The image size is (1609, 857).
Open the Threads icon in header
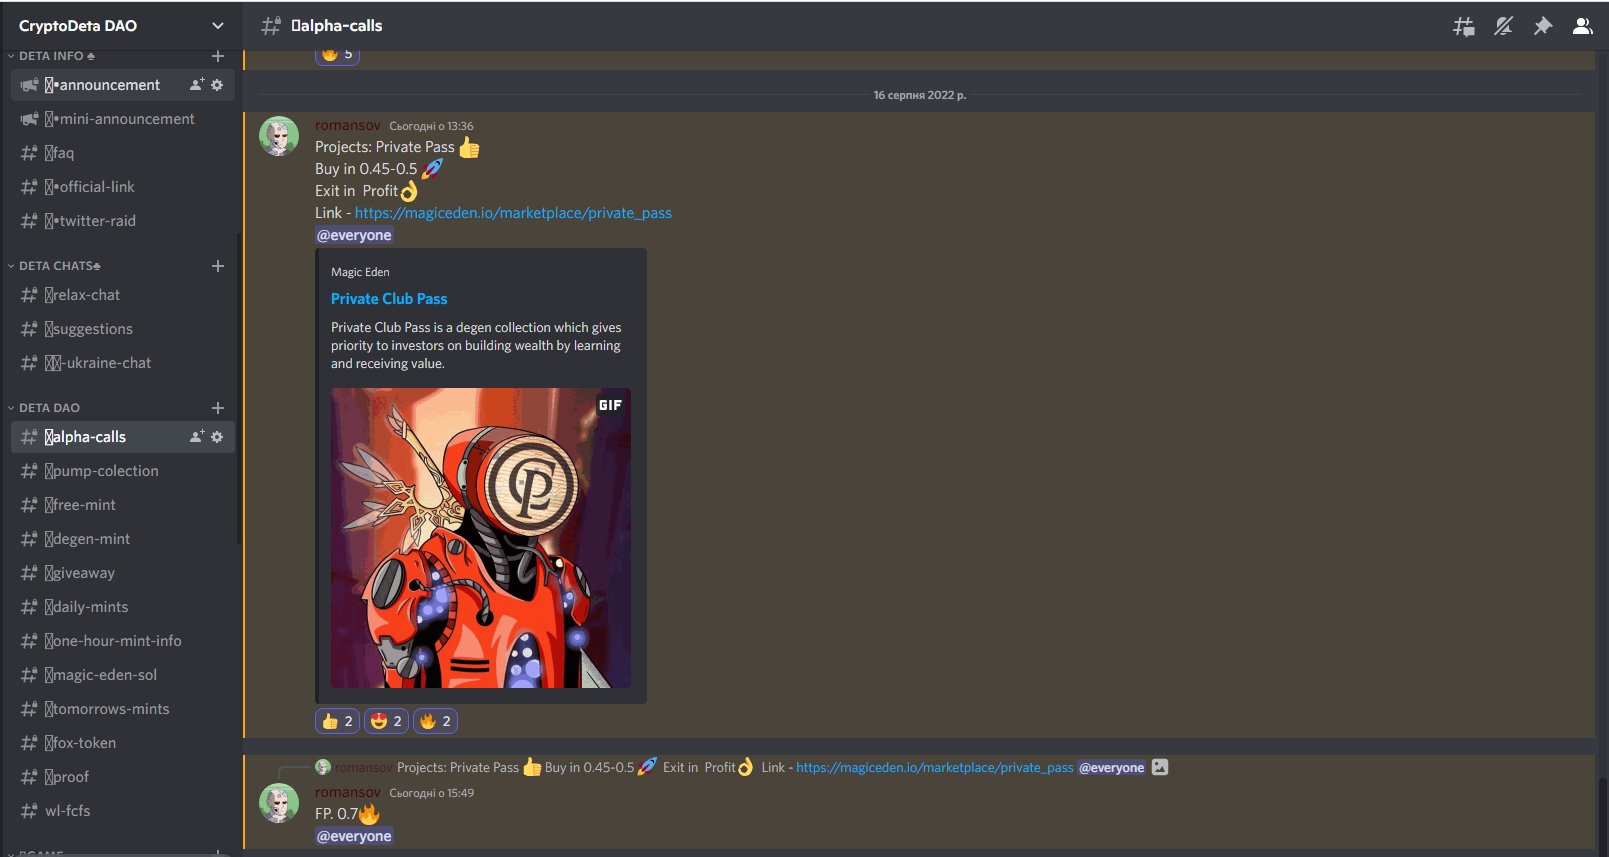pyautogui.click(x=1463, y=26)
